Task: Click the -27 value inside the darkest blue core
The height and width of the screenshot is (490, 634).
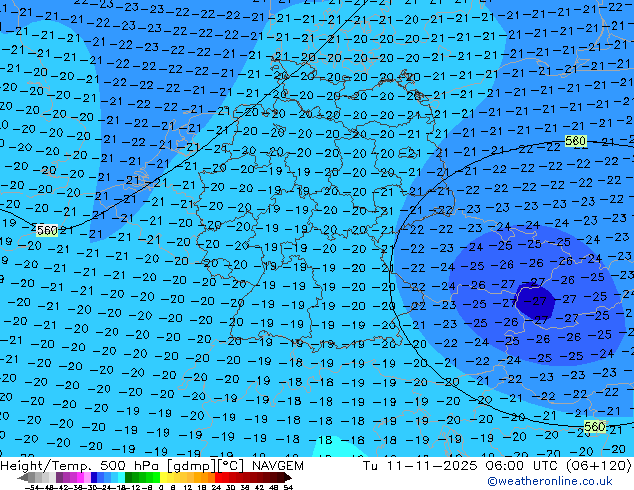Action: [537, 301]
